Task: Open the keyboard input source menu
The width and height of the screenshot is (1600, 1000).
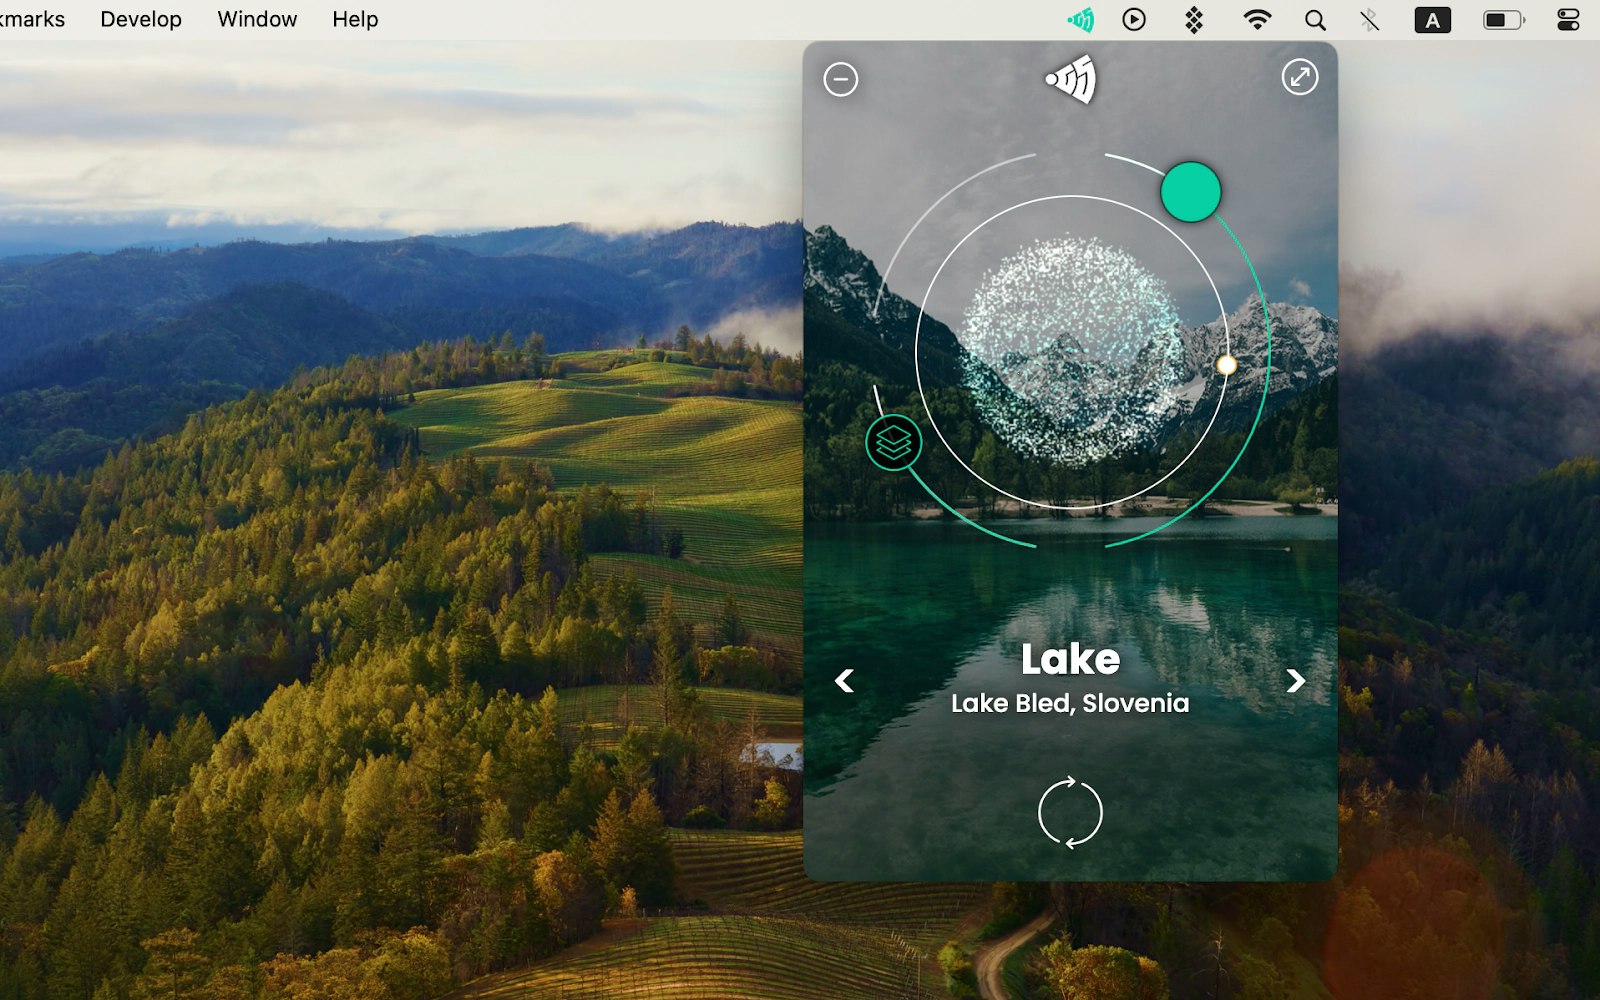Action: click(1432, 20)
